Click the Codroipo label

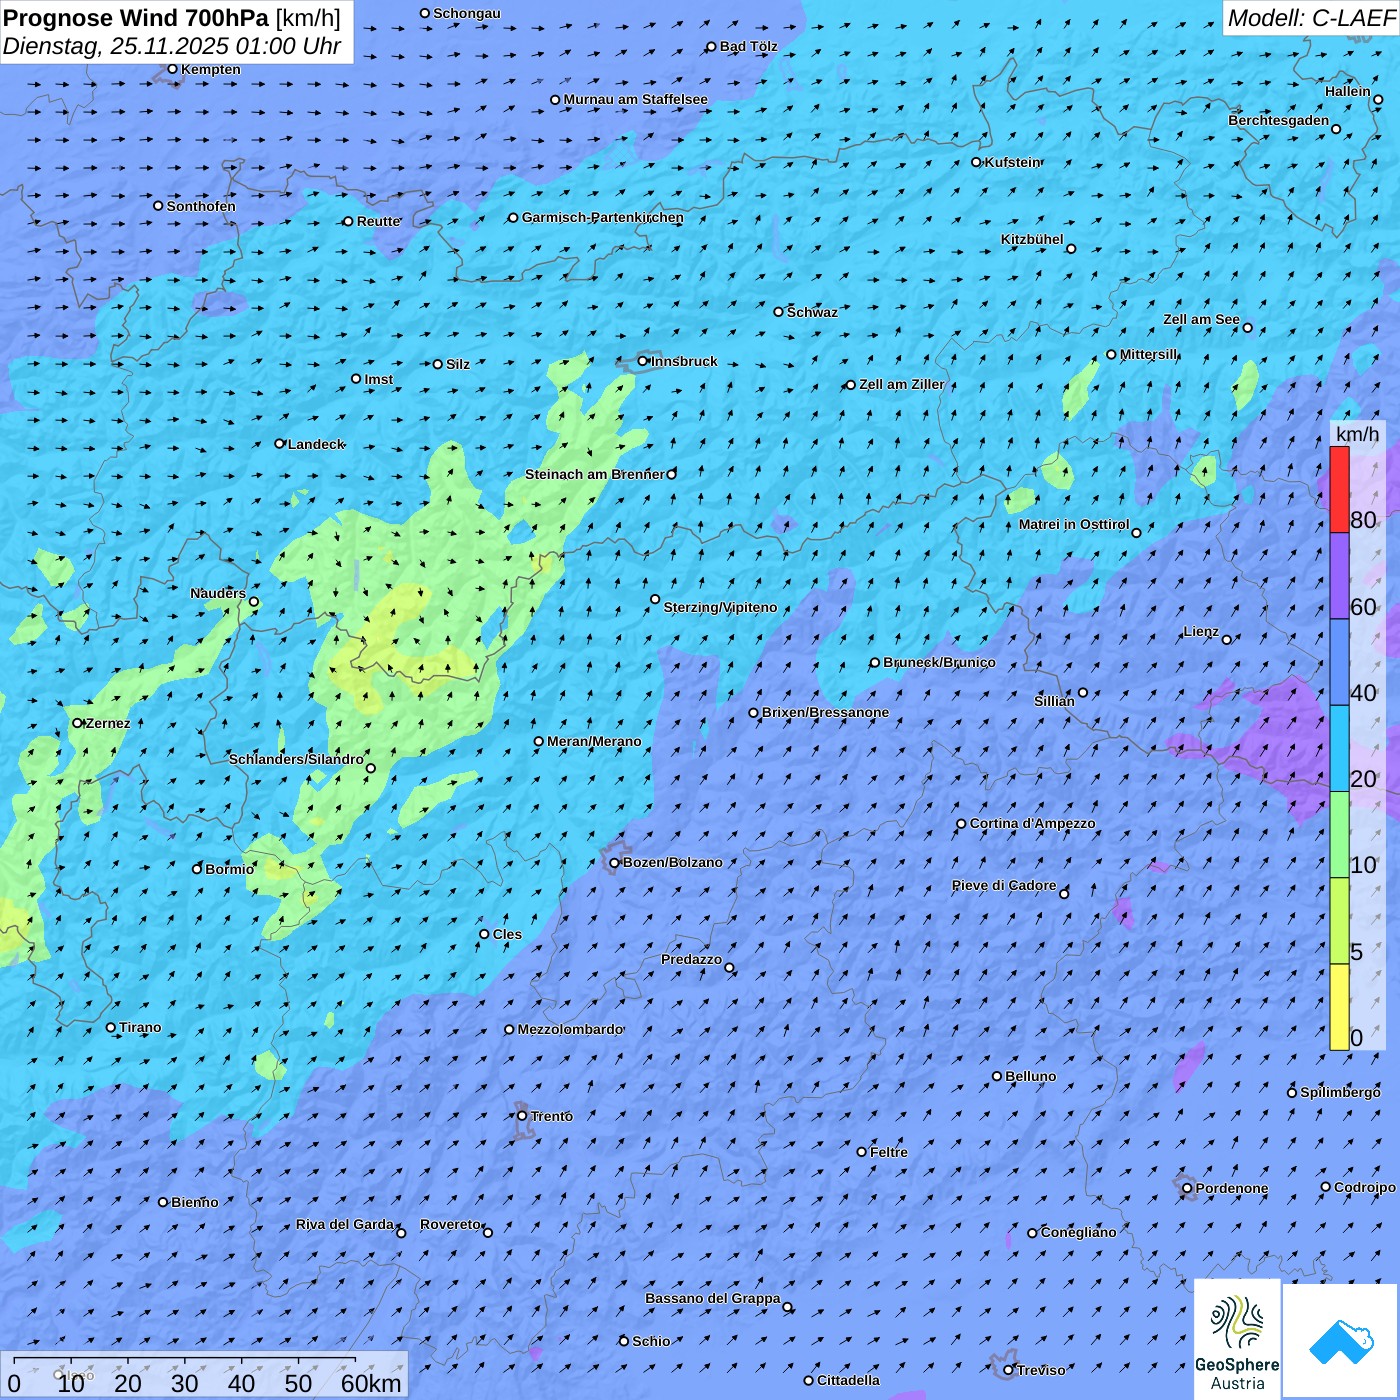tap(1365, 1187)
